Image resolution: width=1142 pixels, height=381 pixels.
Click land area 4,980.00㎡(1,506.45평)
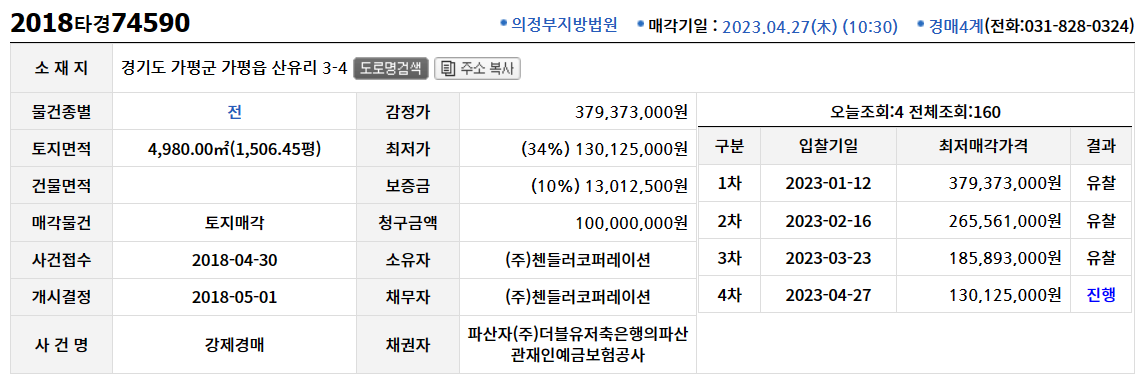(x=235, y=149)
